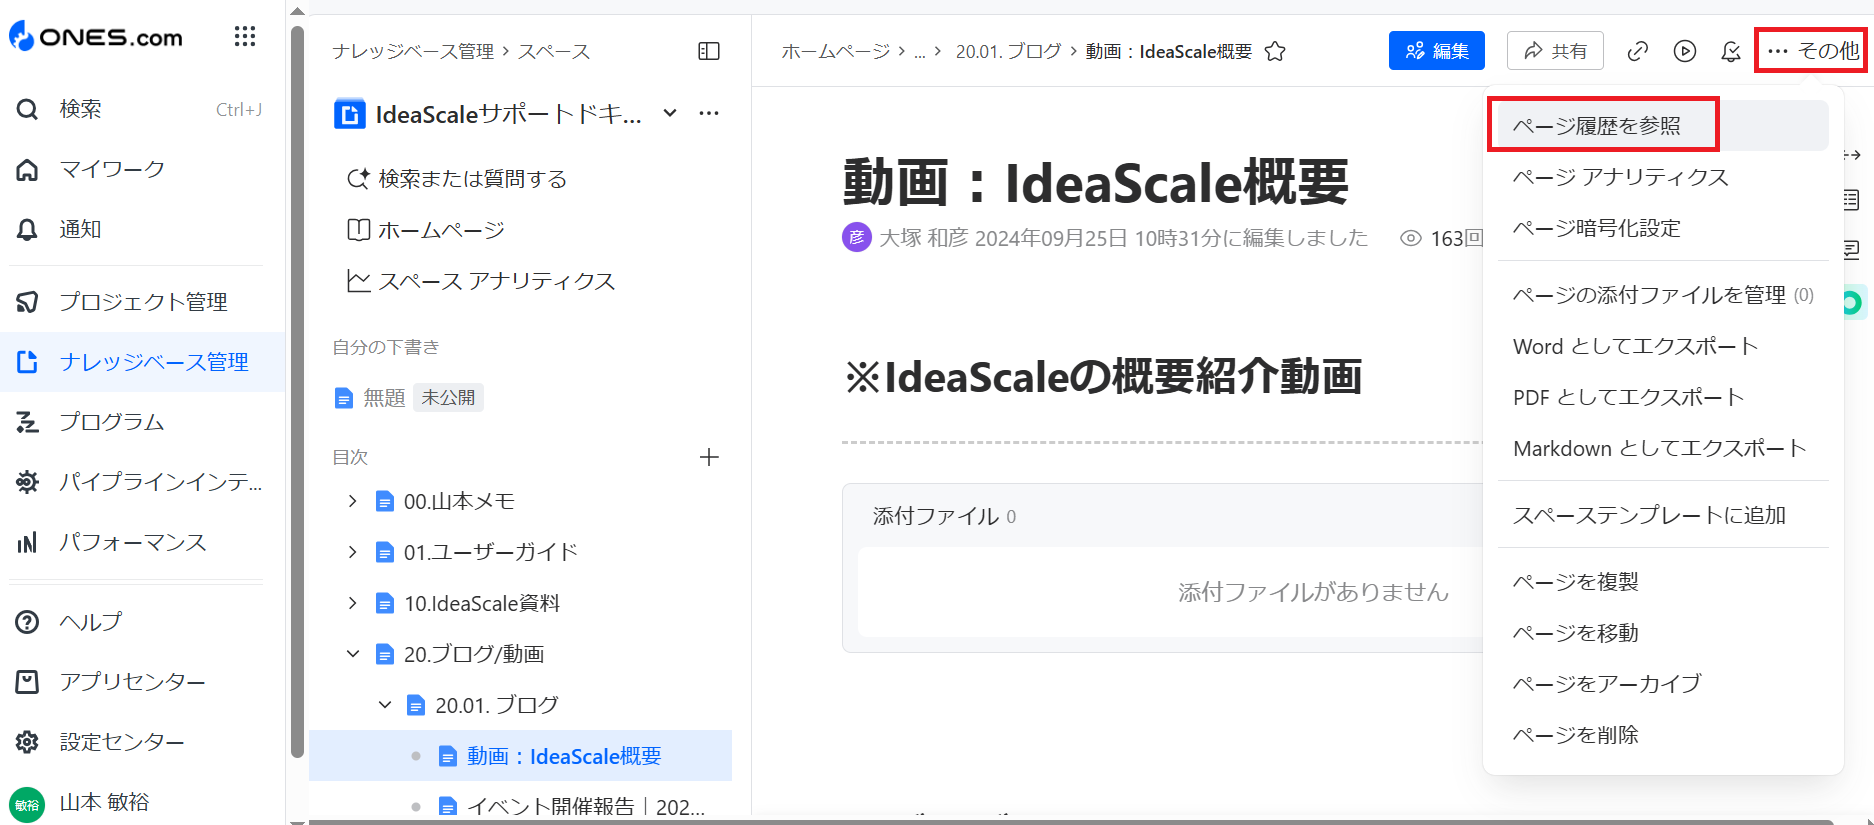Screen dimensions: 1874x825
Task: Expand the collapsed breadcrumb ellipsis
Action: point(919,51)
